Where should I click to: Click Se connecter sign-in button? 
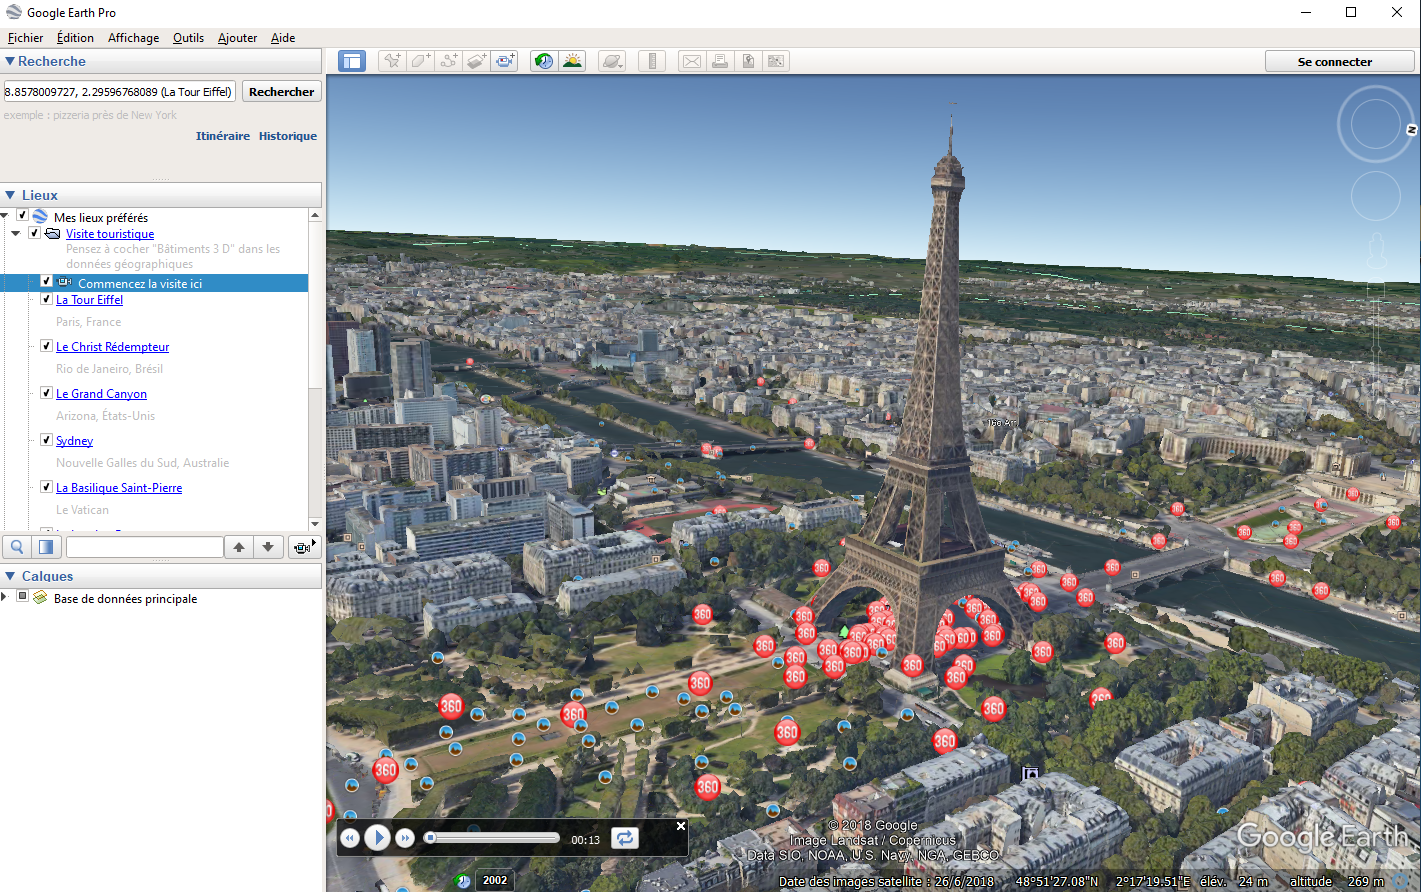1340,61
